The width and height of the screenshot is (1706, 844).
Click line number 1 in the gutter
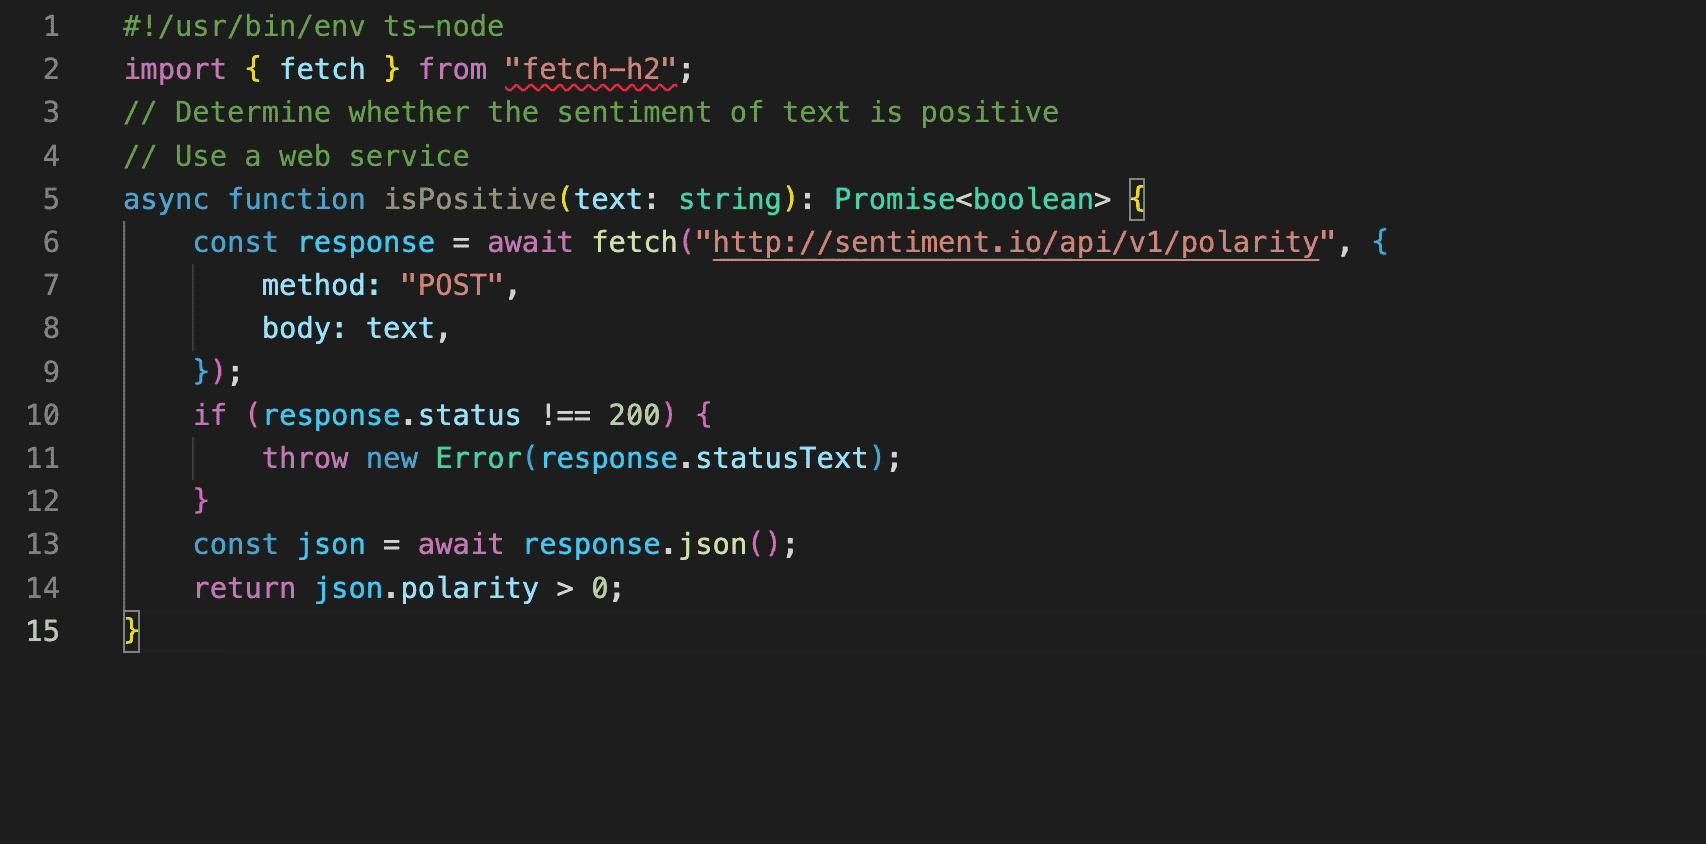(51, 26)
